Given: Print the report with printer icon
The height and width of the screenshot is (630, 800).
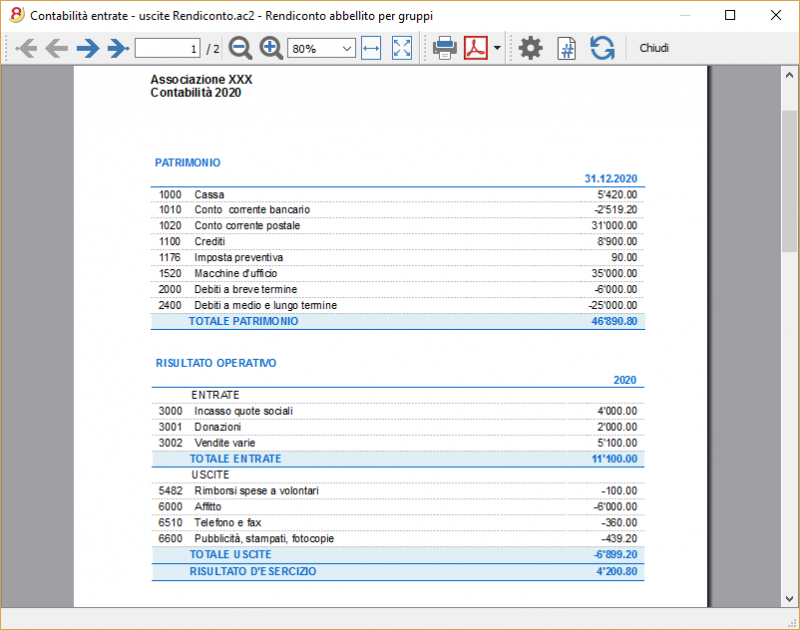Looking at the screenshot, I should click(x=444, y=48).
